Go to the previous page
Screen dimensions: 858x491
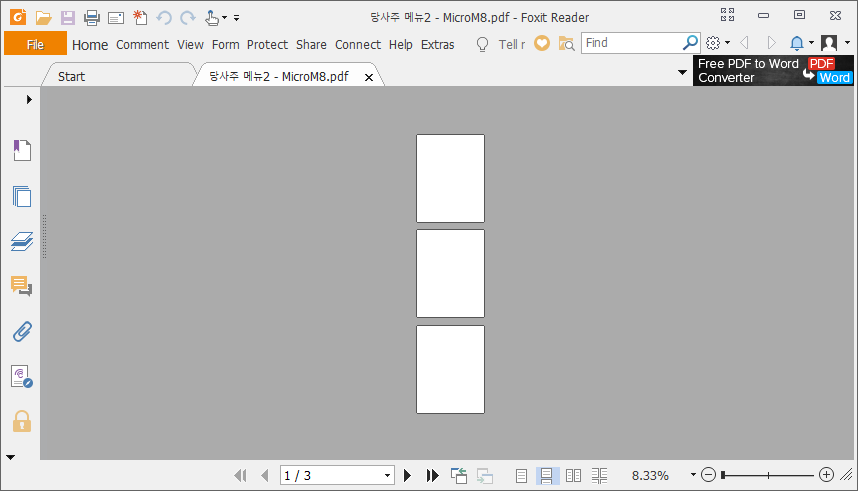265,476
